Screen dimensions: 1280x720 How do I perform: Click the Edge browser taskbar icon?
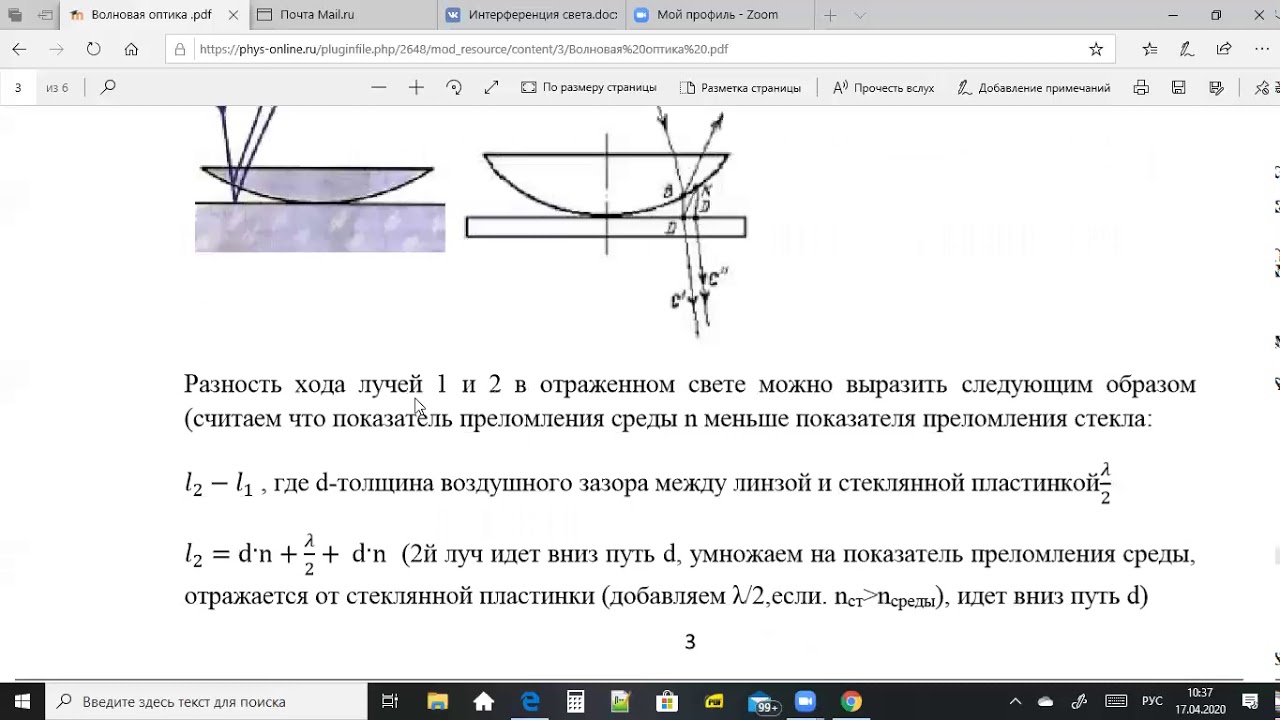[530, 701]
